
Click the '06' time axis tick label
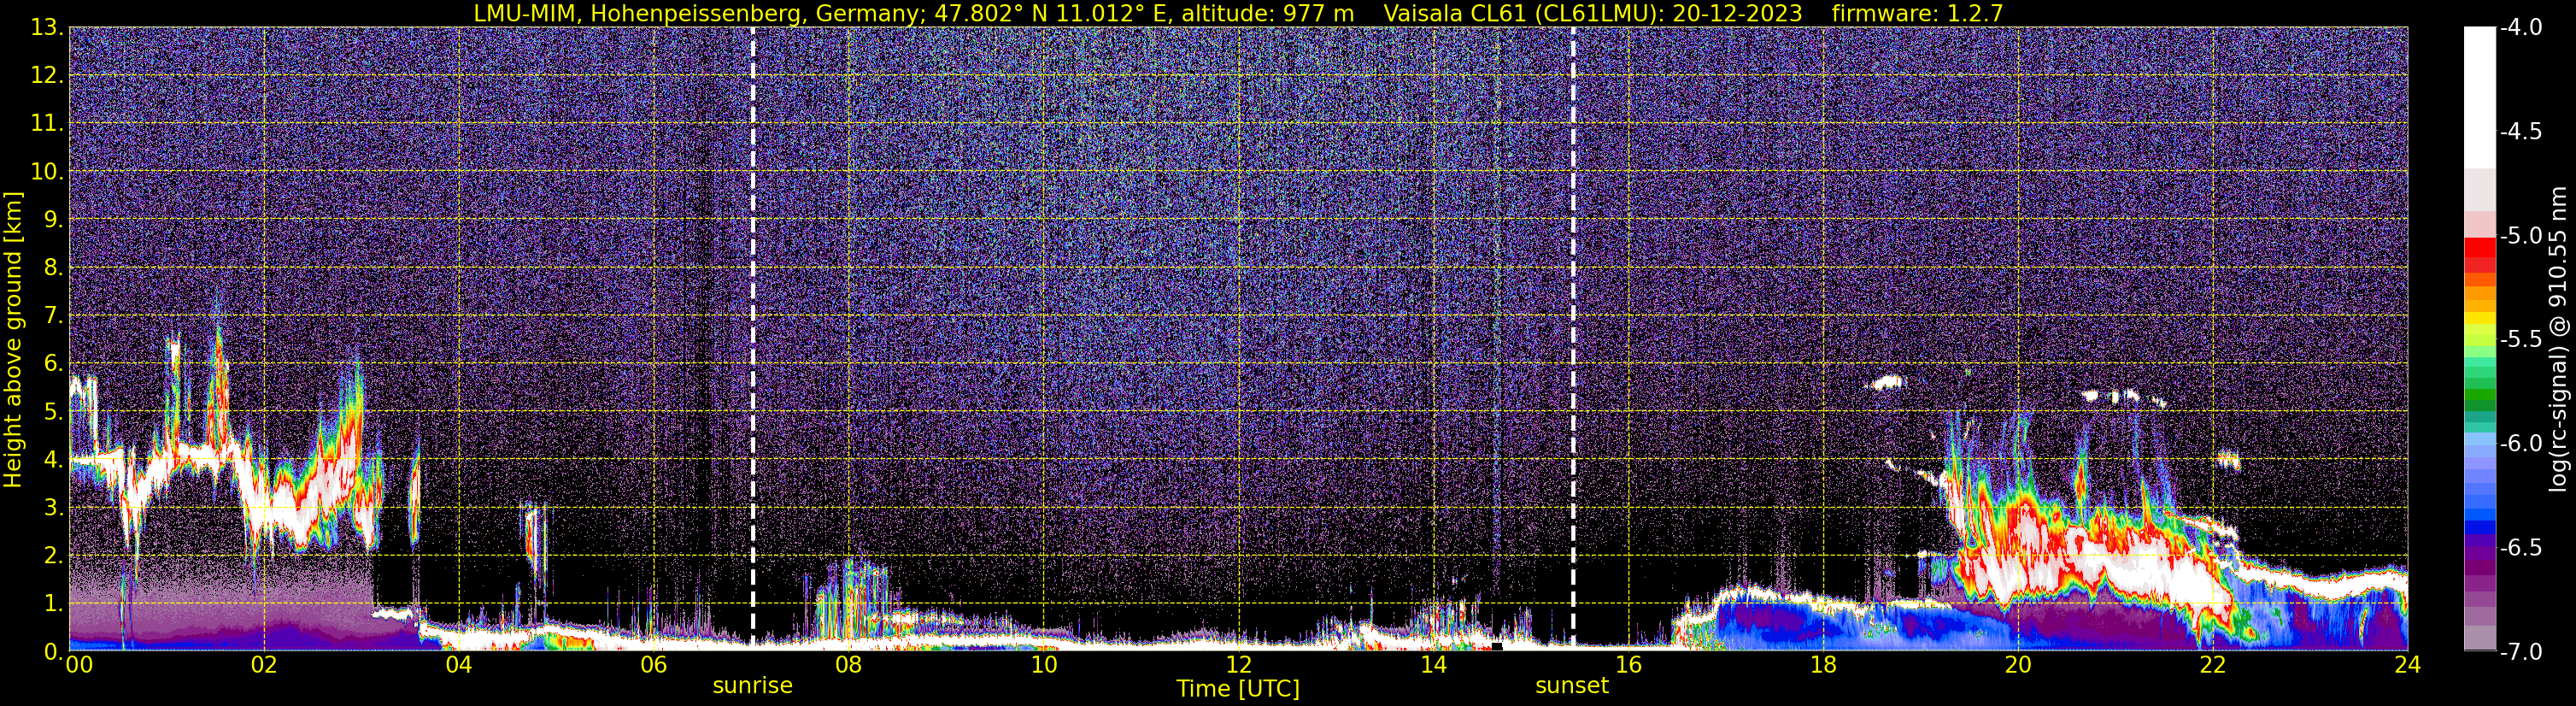click(x=654, y=665)
